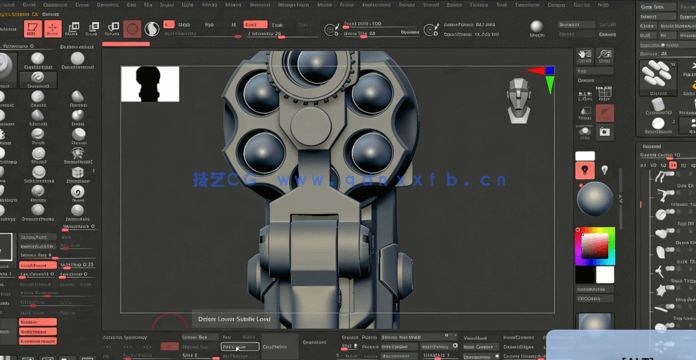Select the white main color swatch
Screen dimensions: 696x360
pos(605,275)
